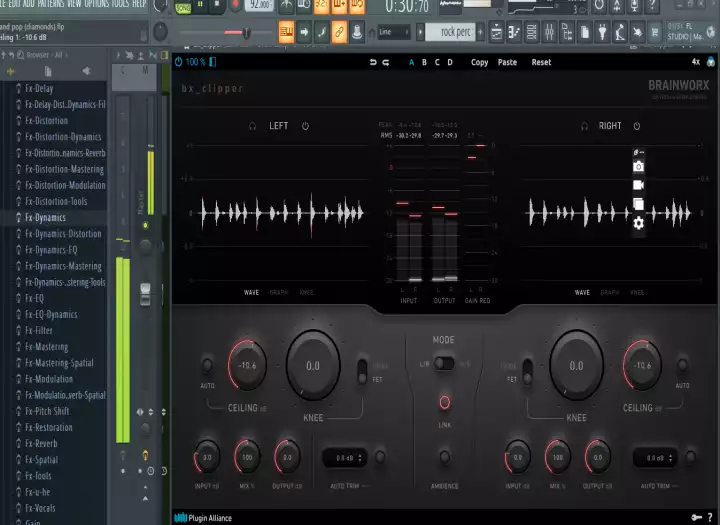Click the plus icon in browser header
This screenshot has width=720, height=525.
[x=10, y=72]
